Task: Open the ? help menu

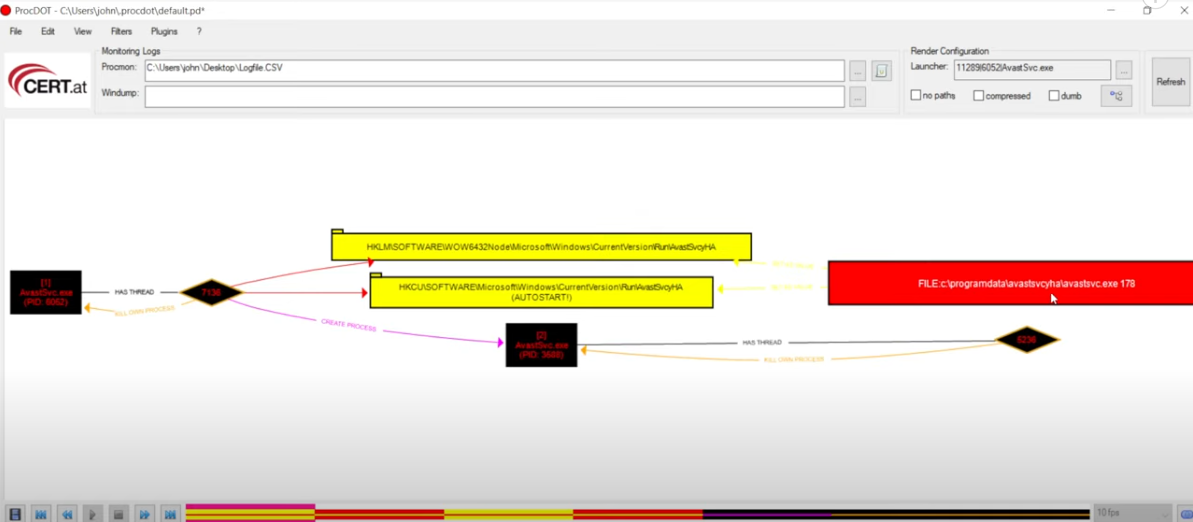Action: pos(199,31)
